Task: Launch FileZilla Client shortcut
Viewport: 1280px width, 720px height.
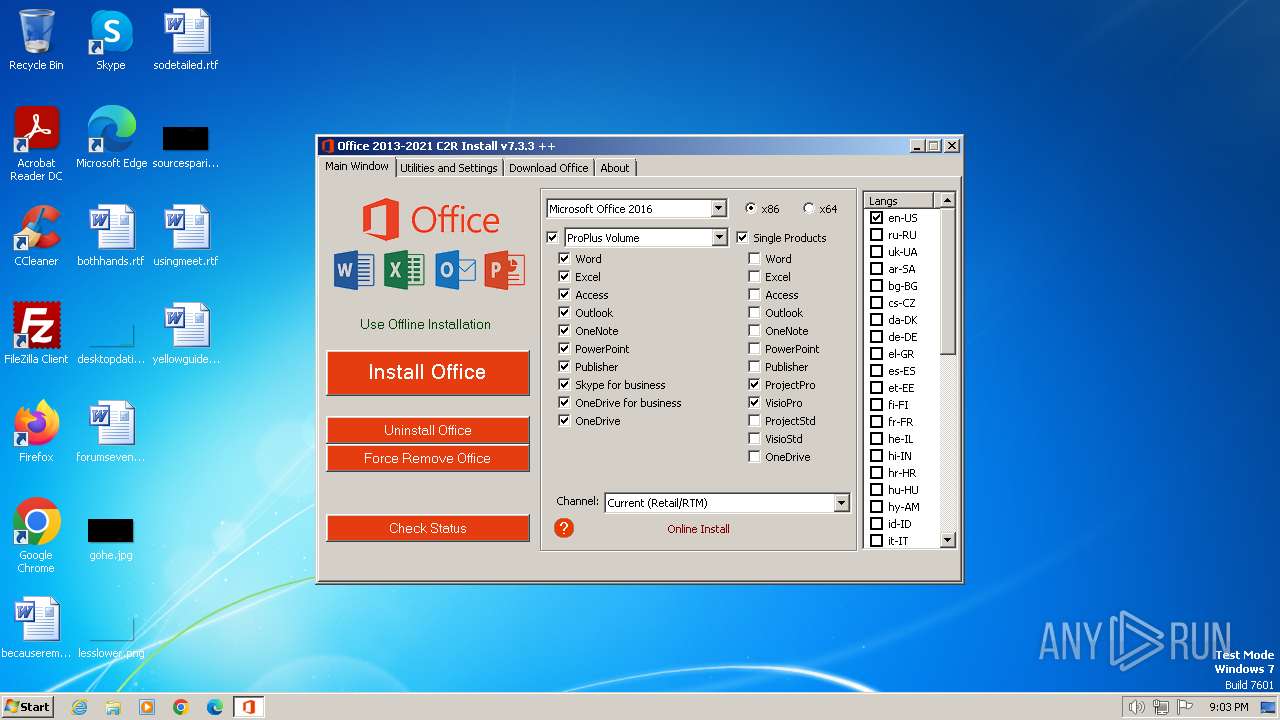Action: point(36,334)
